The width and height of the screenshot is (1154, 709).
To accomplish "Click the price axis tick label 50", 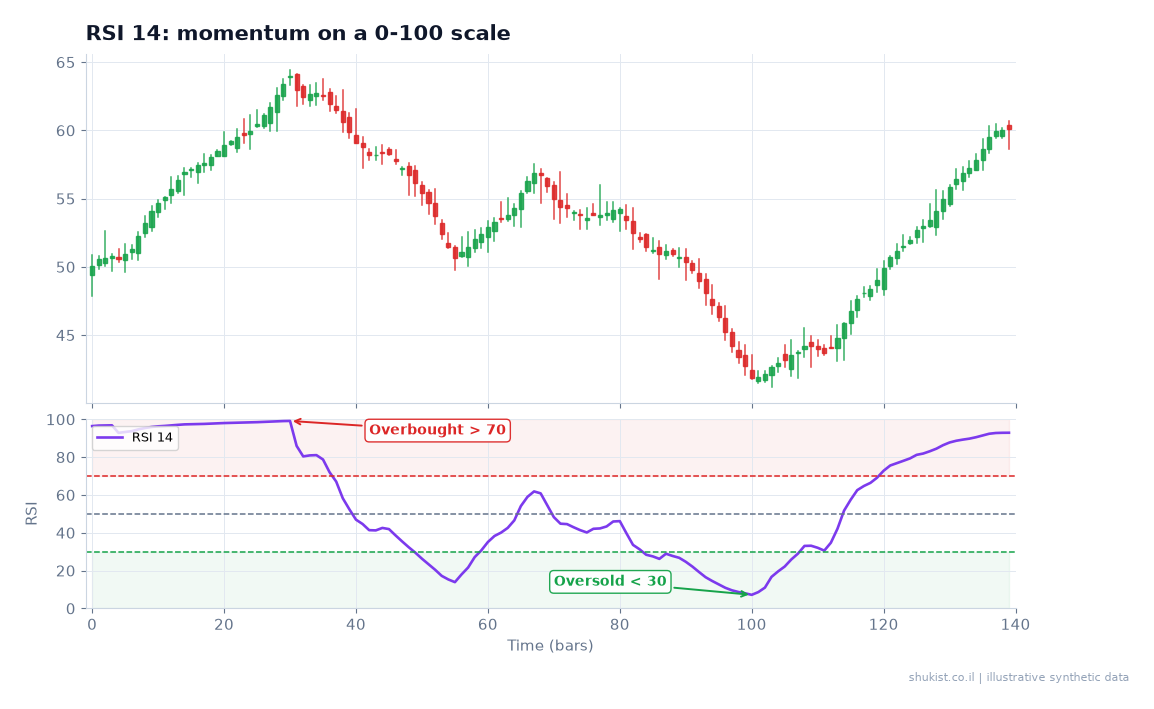I will 66,267.
